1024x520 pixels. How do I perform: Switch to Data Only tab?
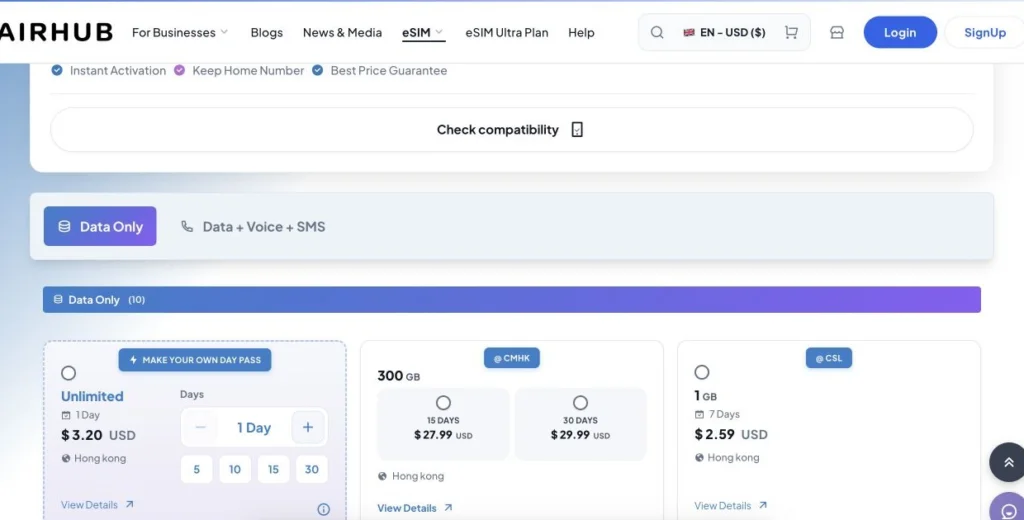100,226
